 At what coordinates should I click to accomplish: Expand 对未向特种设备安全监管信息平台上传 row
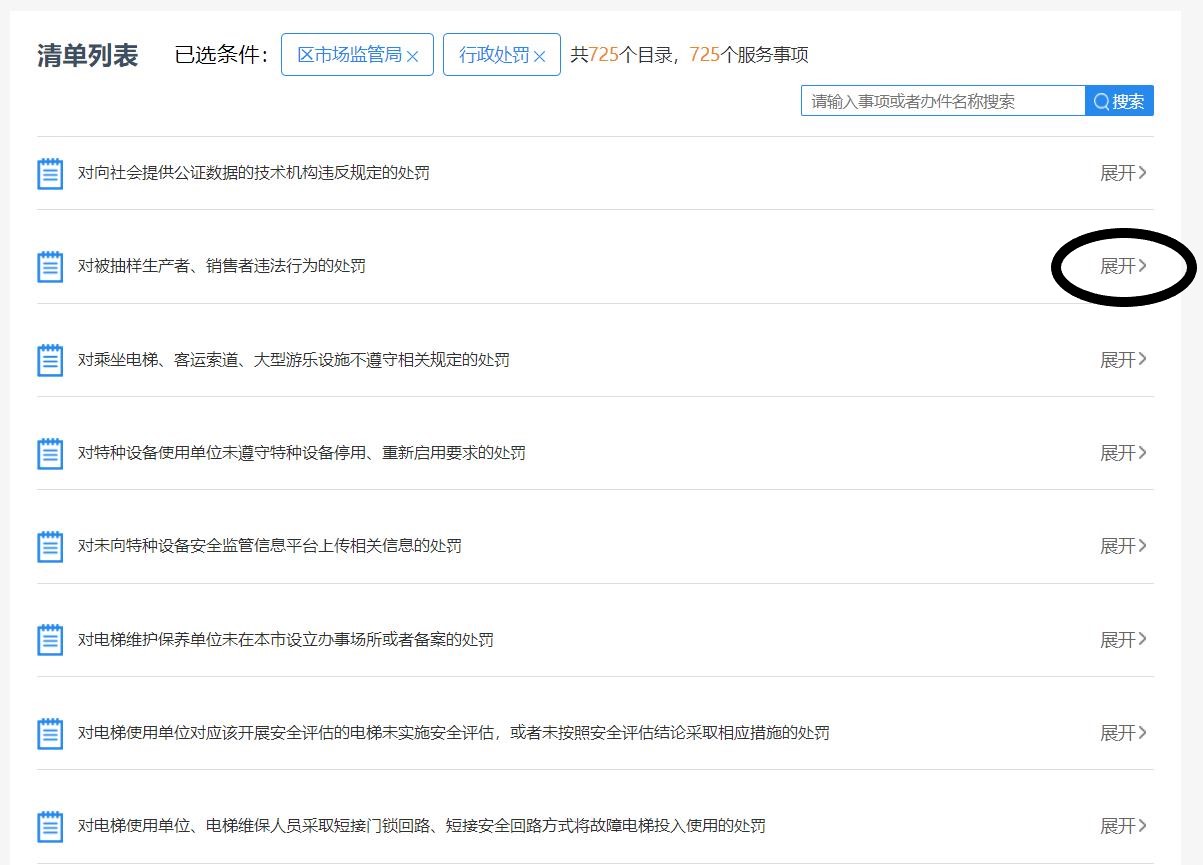pyautogui.click(x=1123, y=546)
